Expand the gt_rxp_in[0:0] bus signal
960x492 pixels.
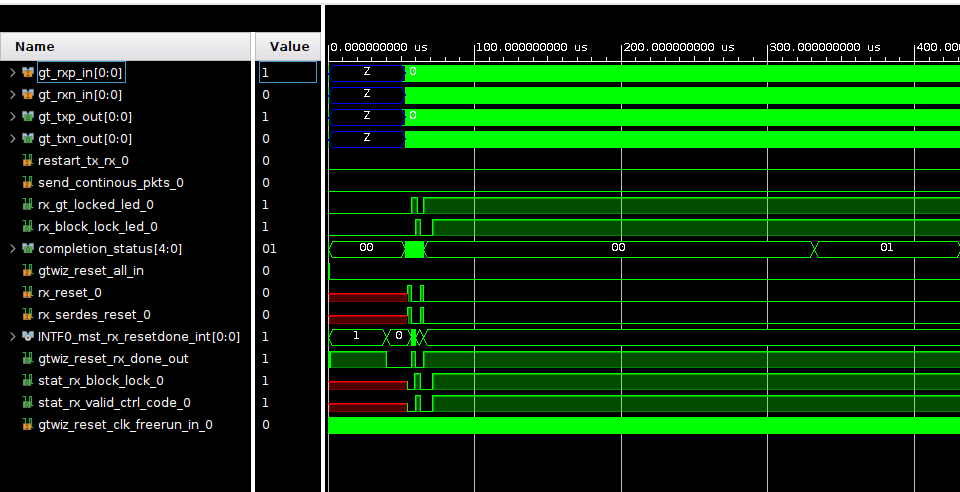point(13,73)
